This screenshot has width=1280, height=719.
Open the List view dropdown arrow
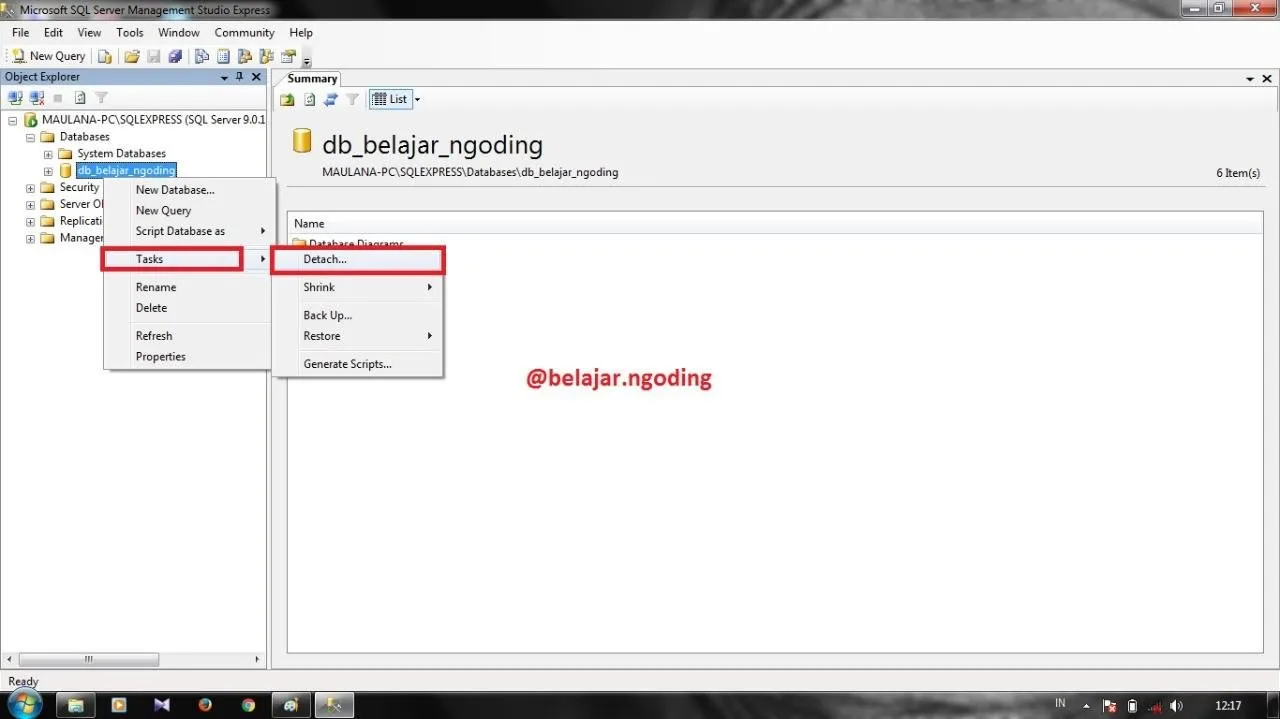tap(417, 99)
